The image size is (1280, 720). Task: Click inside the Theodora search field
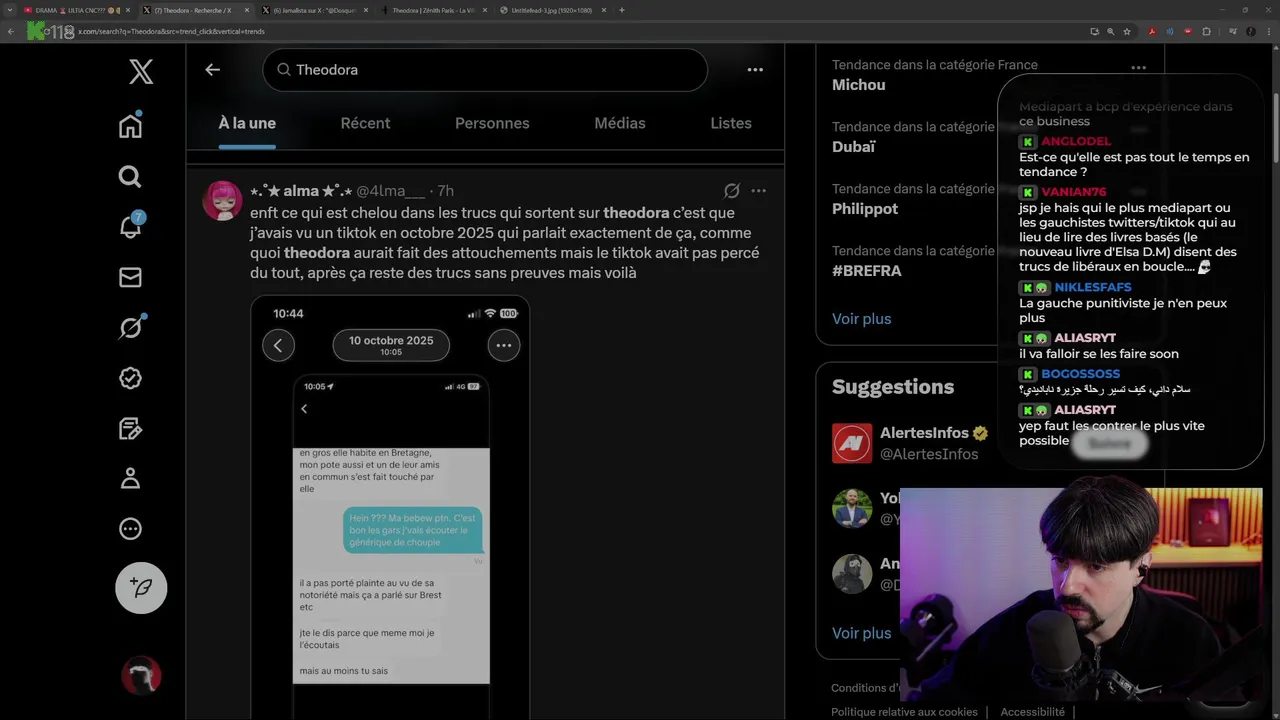coord(485,70)
